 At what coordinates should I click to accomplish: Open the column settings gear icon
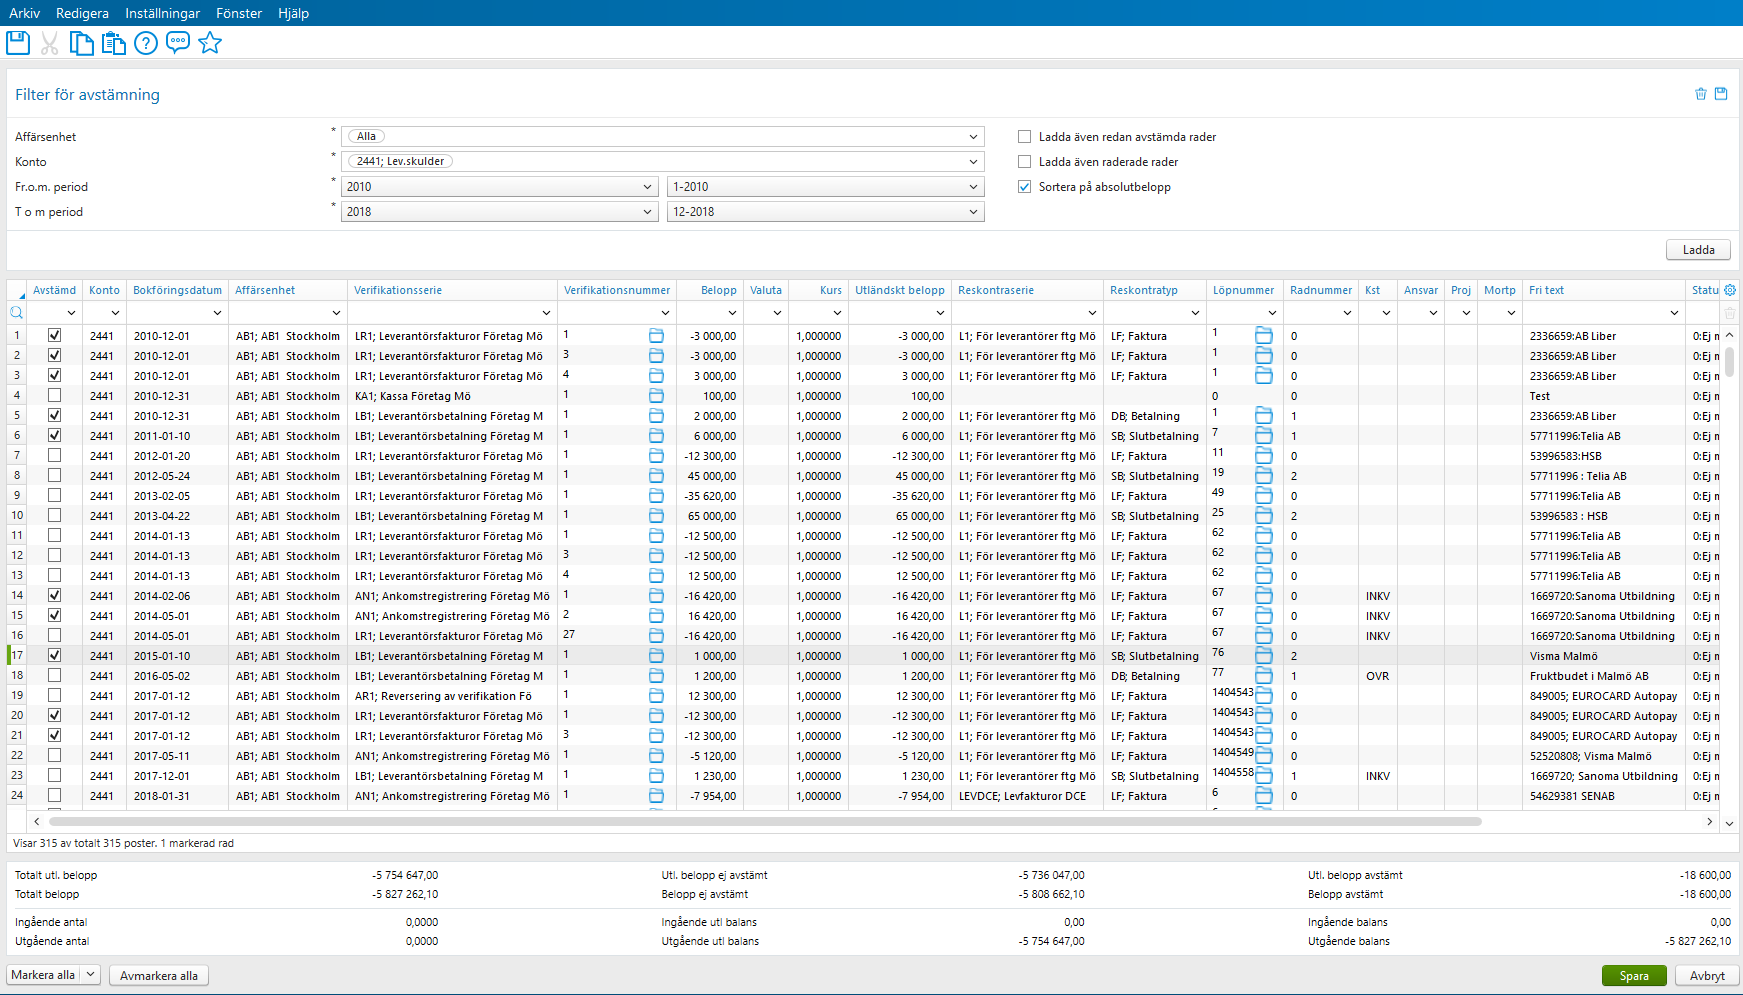click(1729, 289)
